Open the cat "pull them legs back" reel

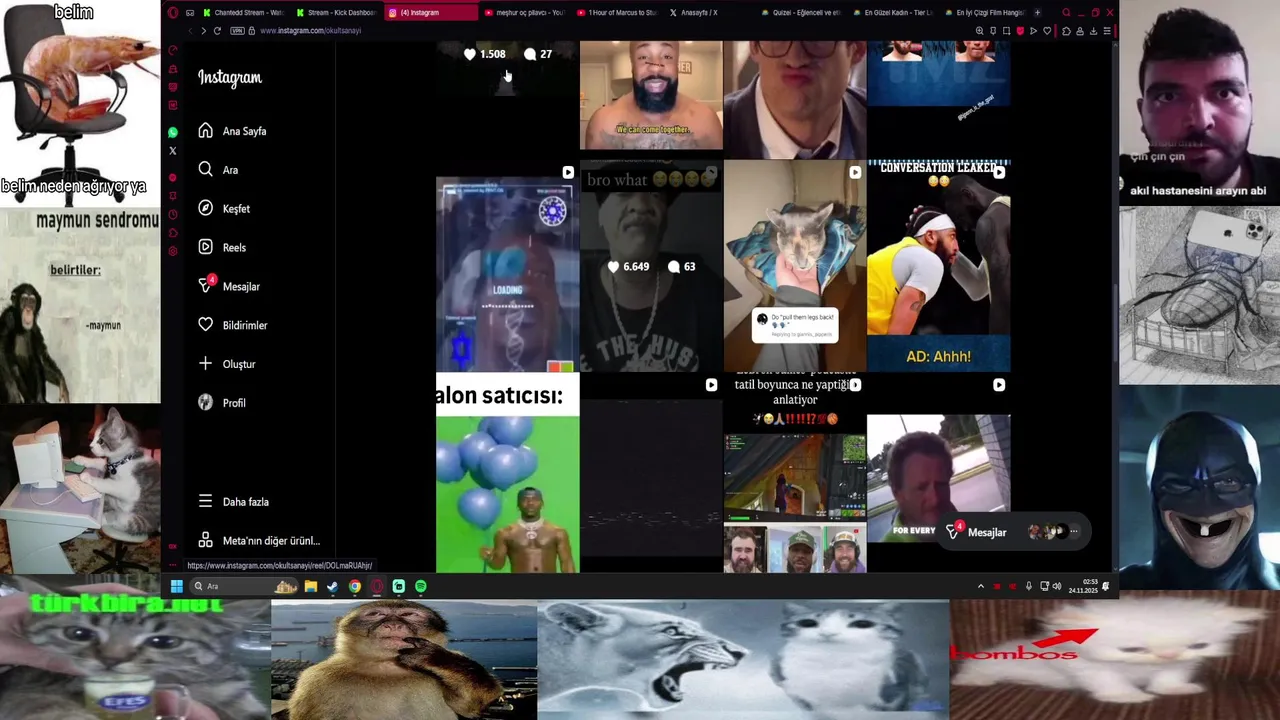[795, 266]
